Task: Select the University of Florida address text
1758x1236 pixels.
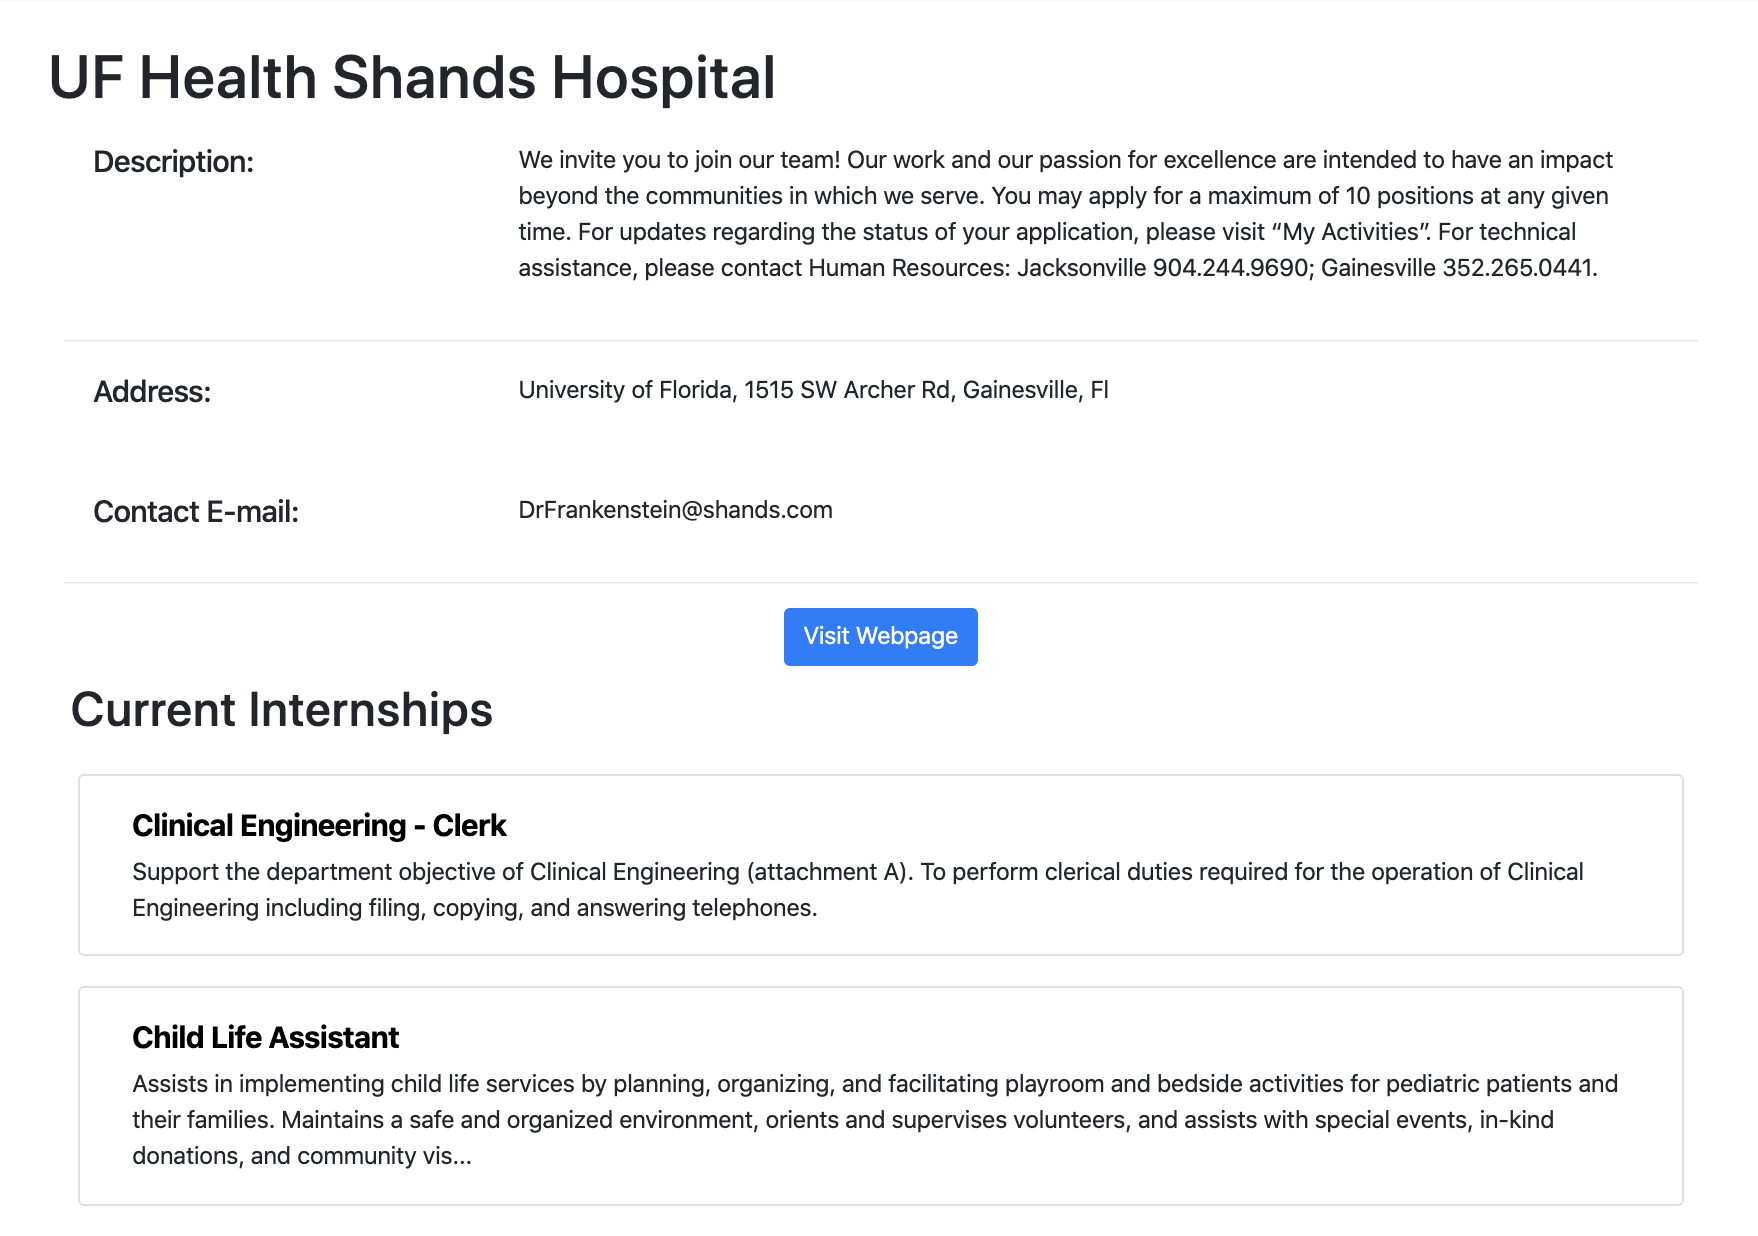Action: 813,390
